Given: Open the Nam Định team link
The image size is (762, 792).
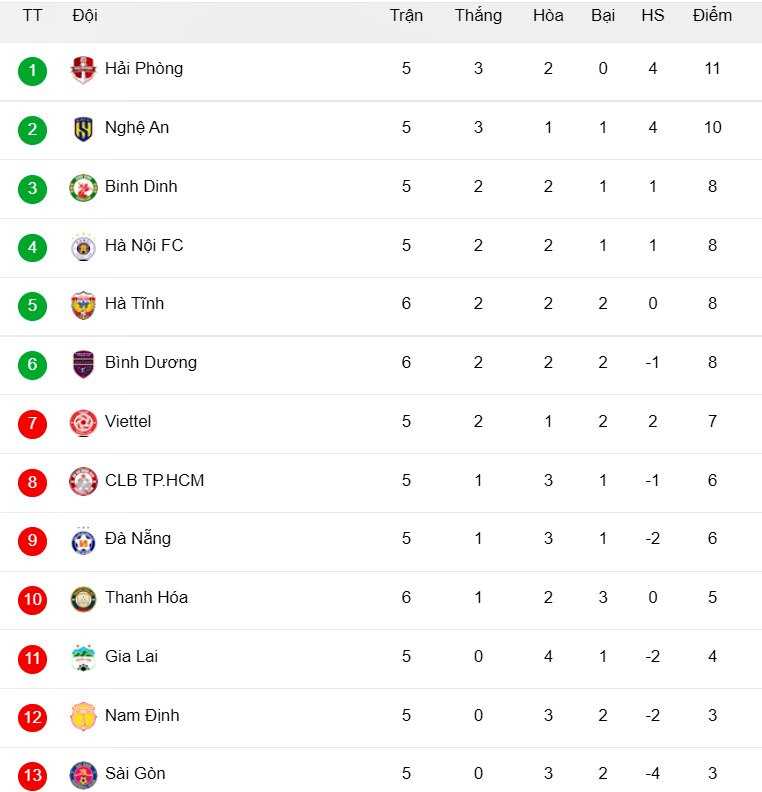Looking at the screenshot, I should (x=142, y=715).
